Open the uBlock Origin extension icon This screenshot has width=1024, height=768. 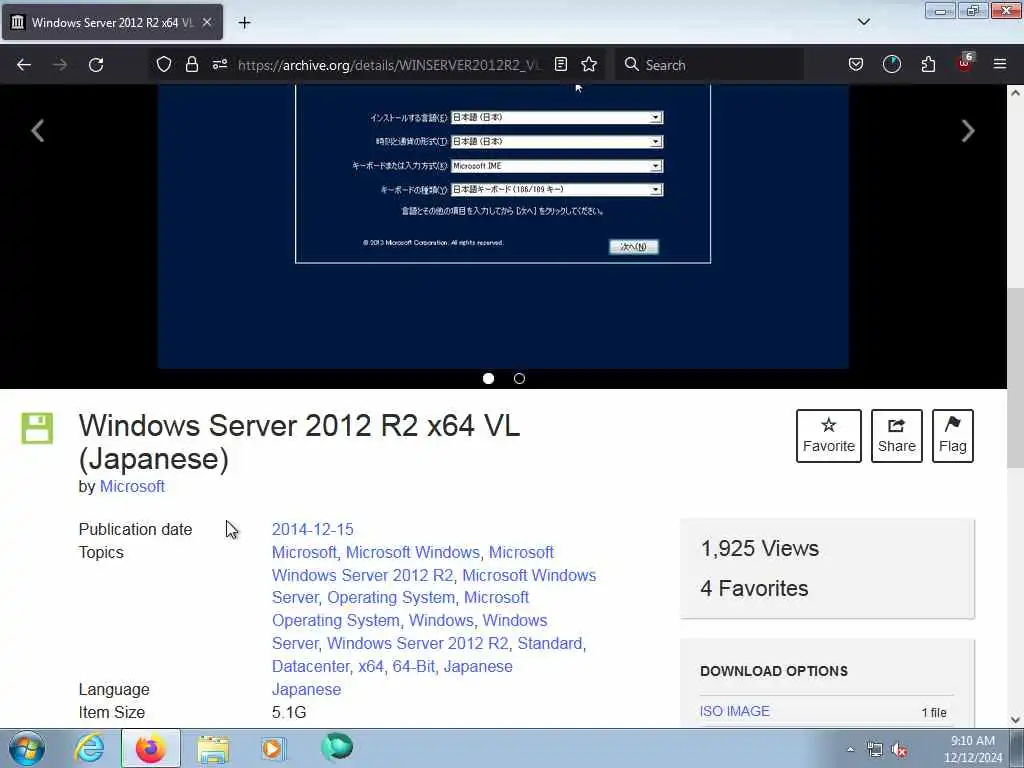coord(965,63)
